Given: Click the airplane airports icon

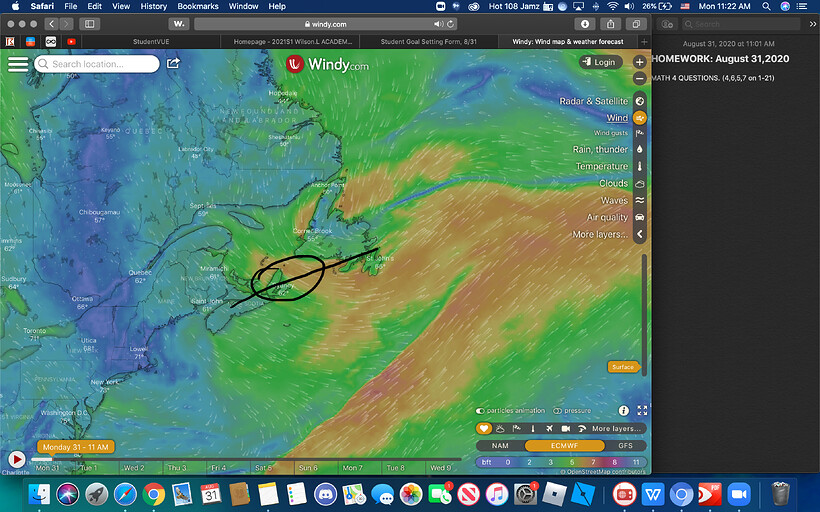Looking at the screenshot, I should coord(549,428).
